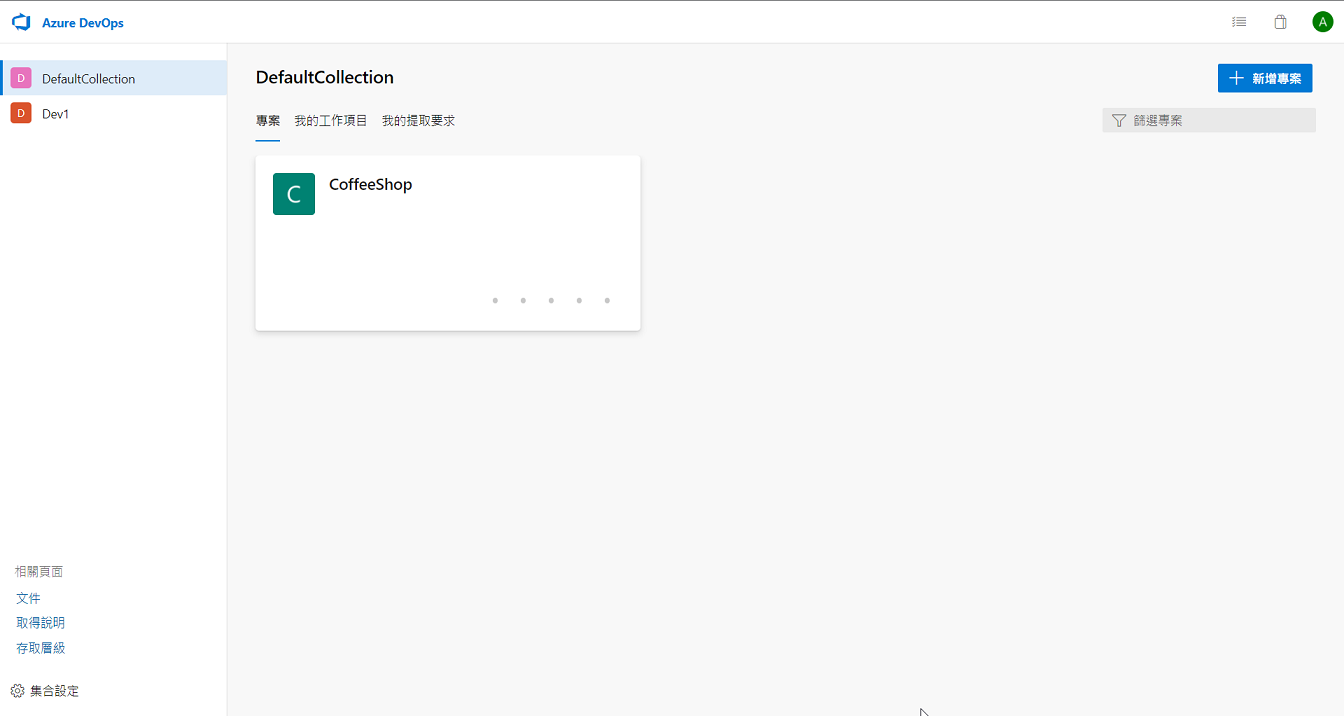Image resolution: width=1344 pixels, height=716 pixels.
Task: Click the work items list icon in header
Action: coord(1239,21)
